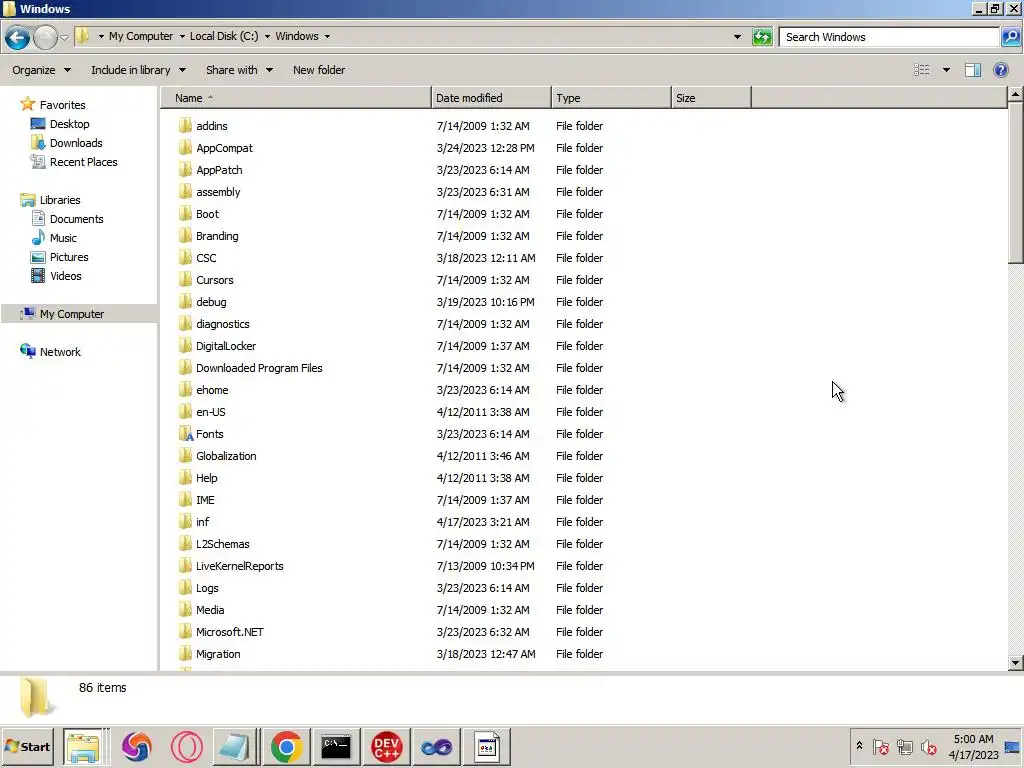The width and height of the screenshot is (1024, 768).
Task: Open Documents library
Action: click(x=76, y=219)
